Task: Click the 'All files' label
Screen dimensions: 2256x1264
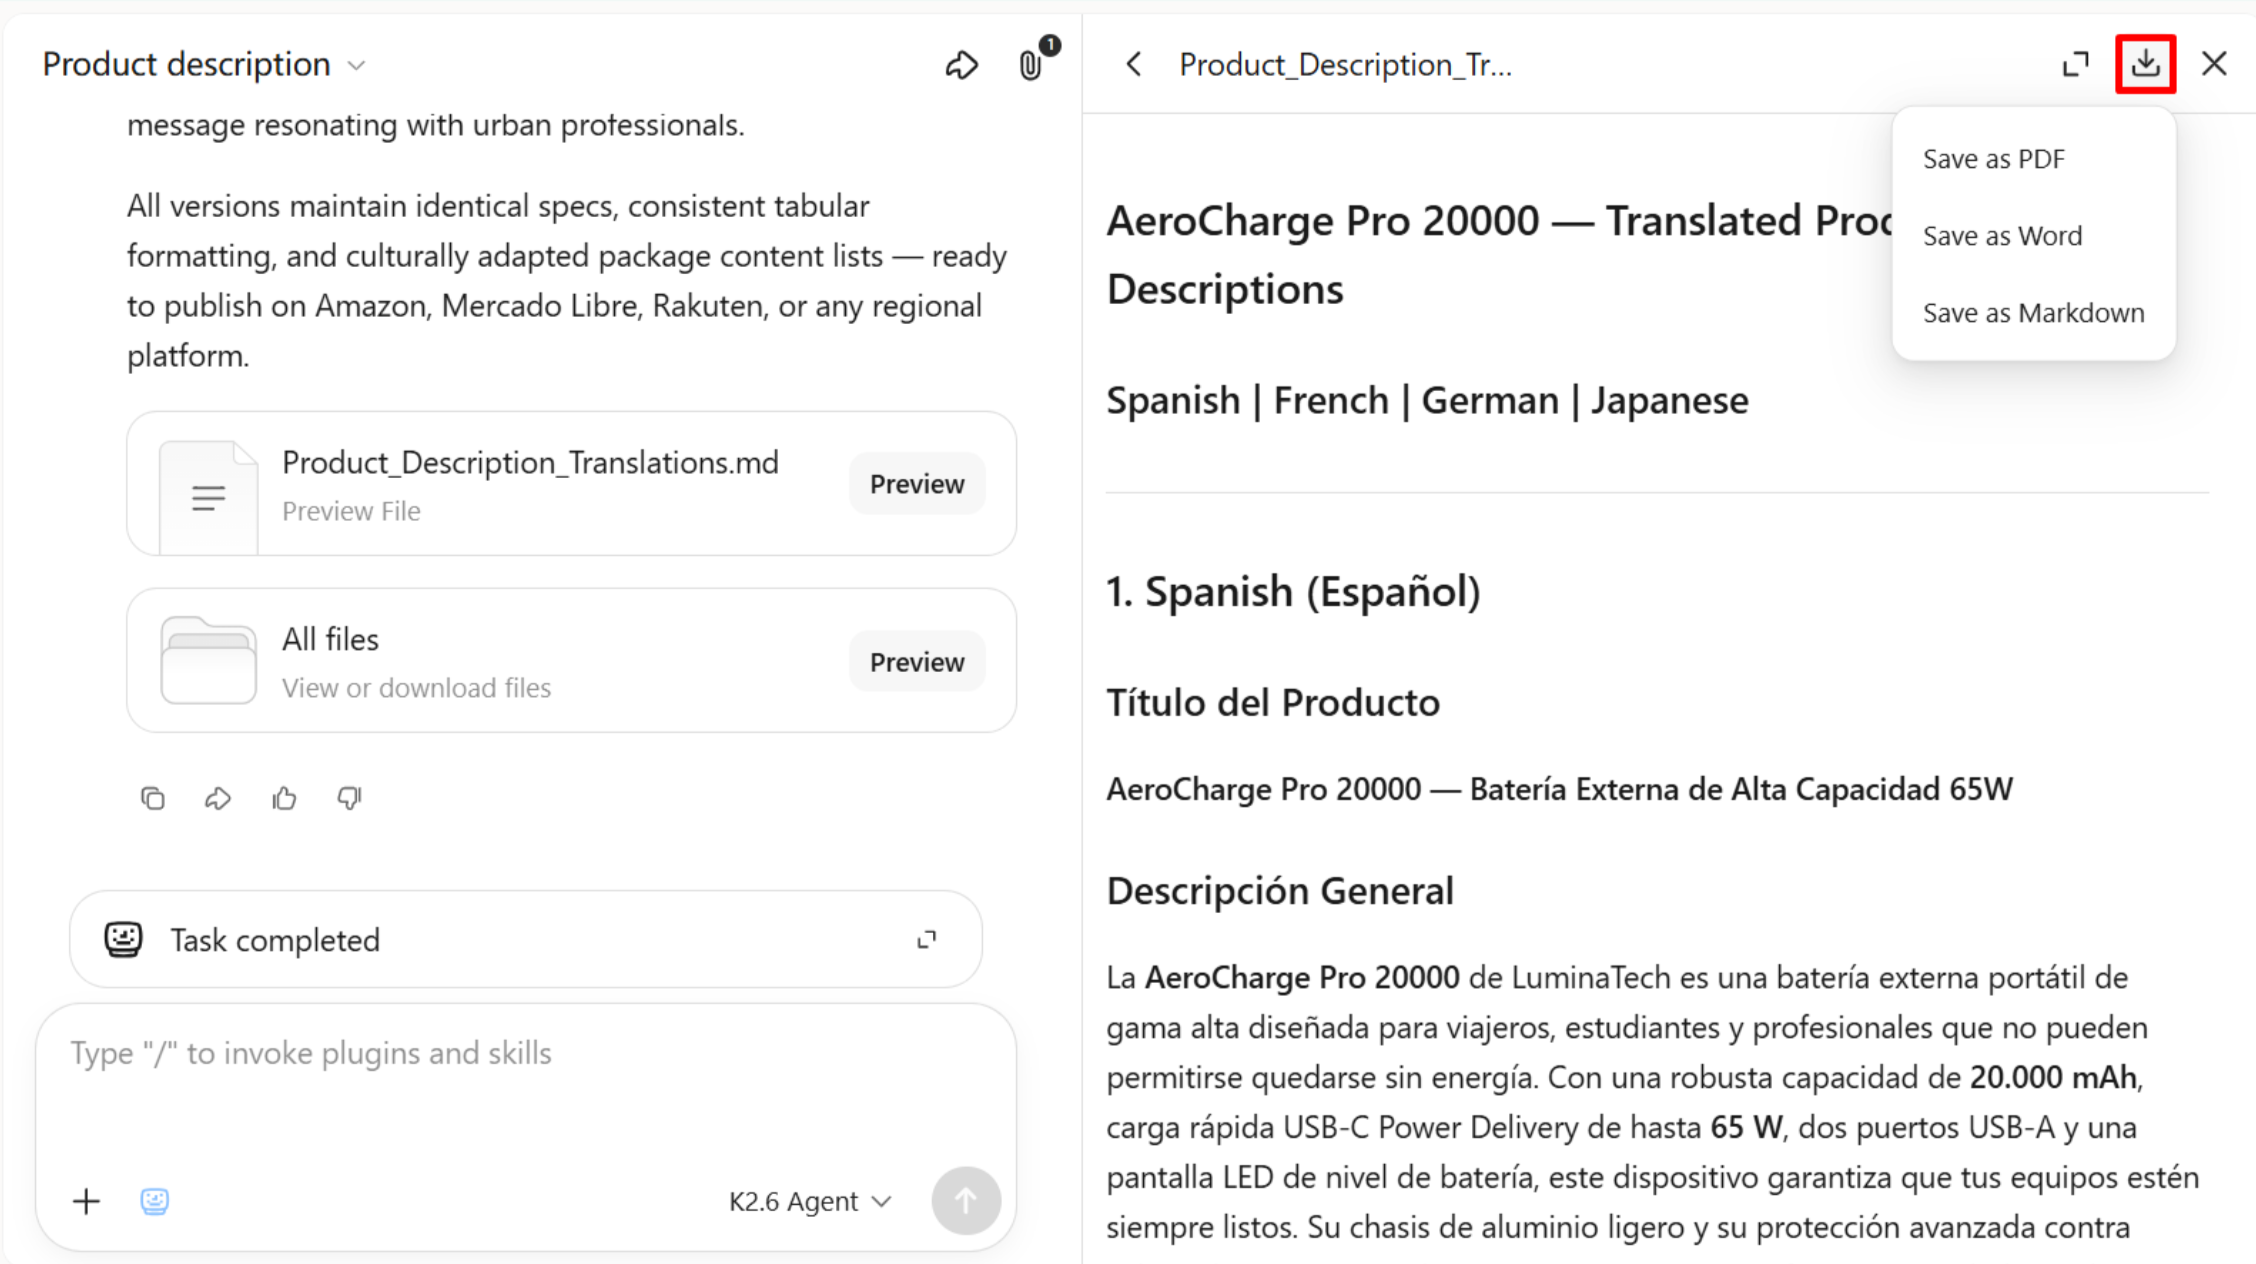Action: click(x=330, y=640)
